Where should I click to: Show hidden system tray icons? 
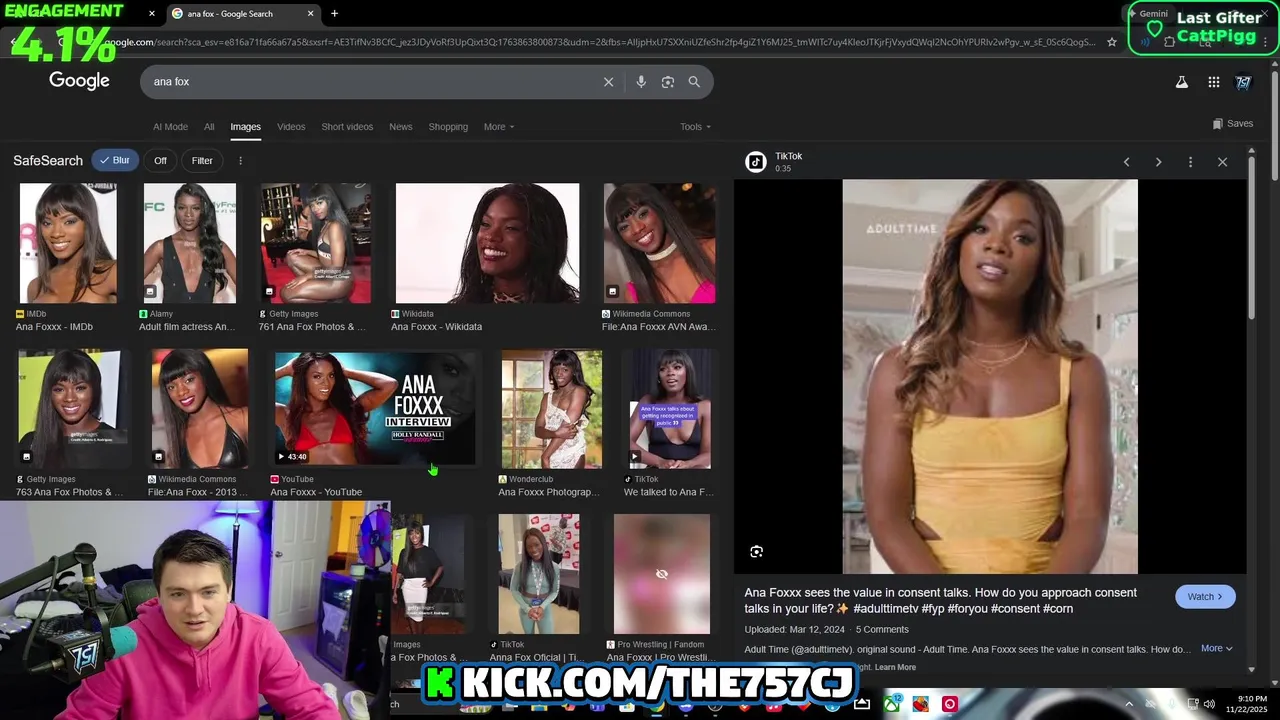pyautogui.click(x=1129, y=704)
